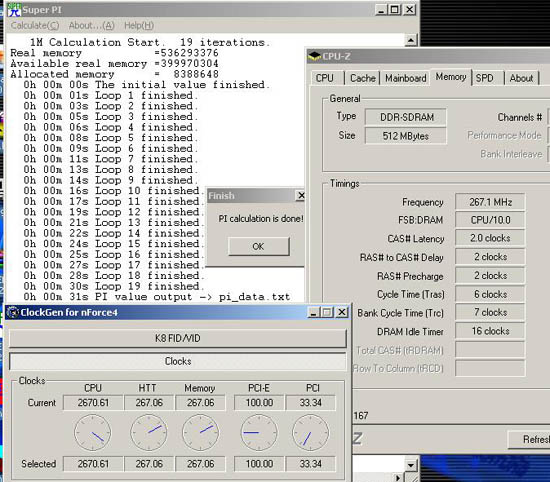Click the selected PCI-E clock field
Viewport: 550px width, 482px height.
click(x=259, y=464)
